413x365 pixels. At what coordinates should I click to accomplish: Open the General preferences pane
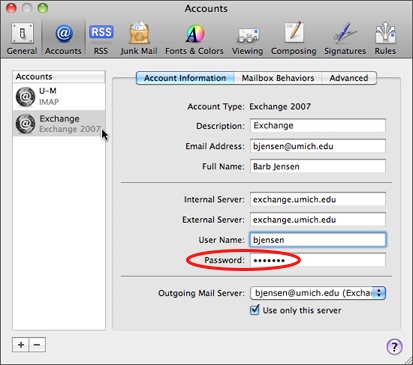tap(22, 39)
